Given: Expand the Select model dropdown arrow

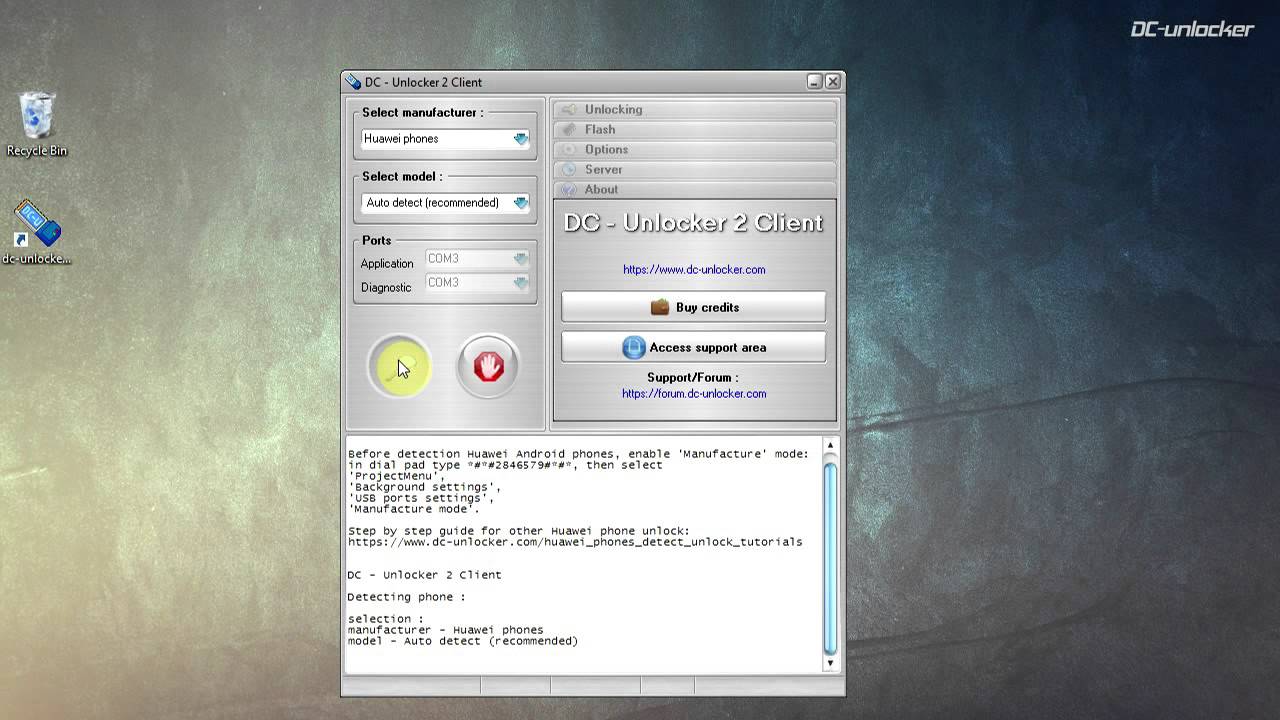Looking at the screenshot, I should (x=521, y=203).
